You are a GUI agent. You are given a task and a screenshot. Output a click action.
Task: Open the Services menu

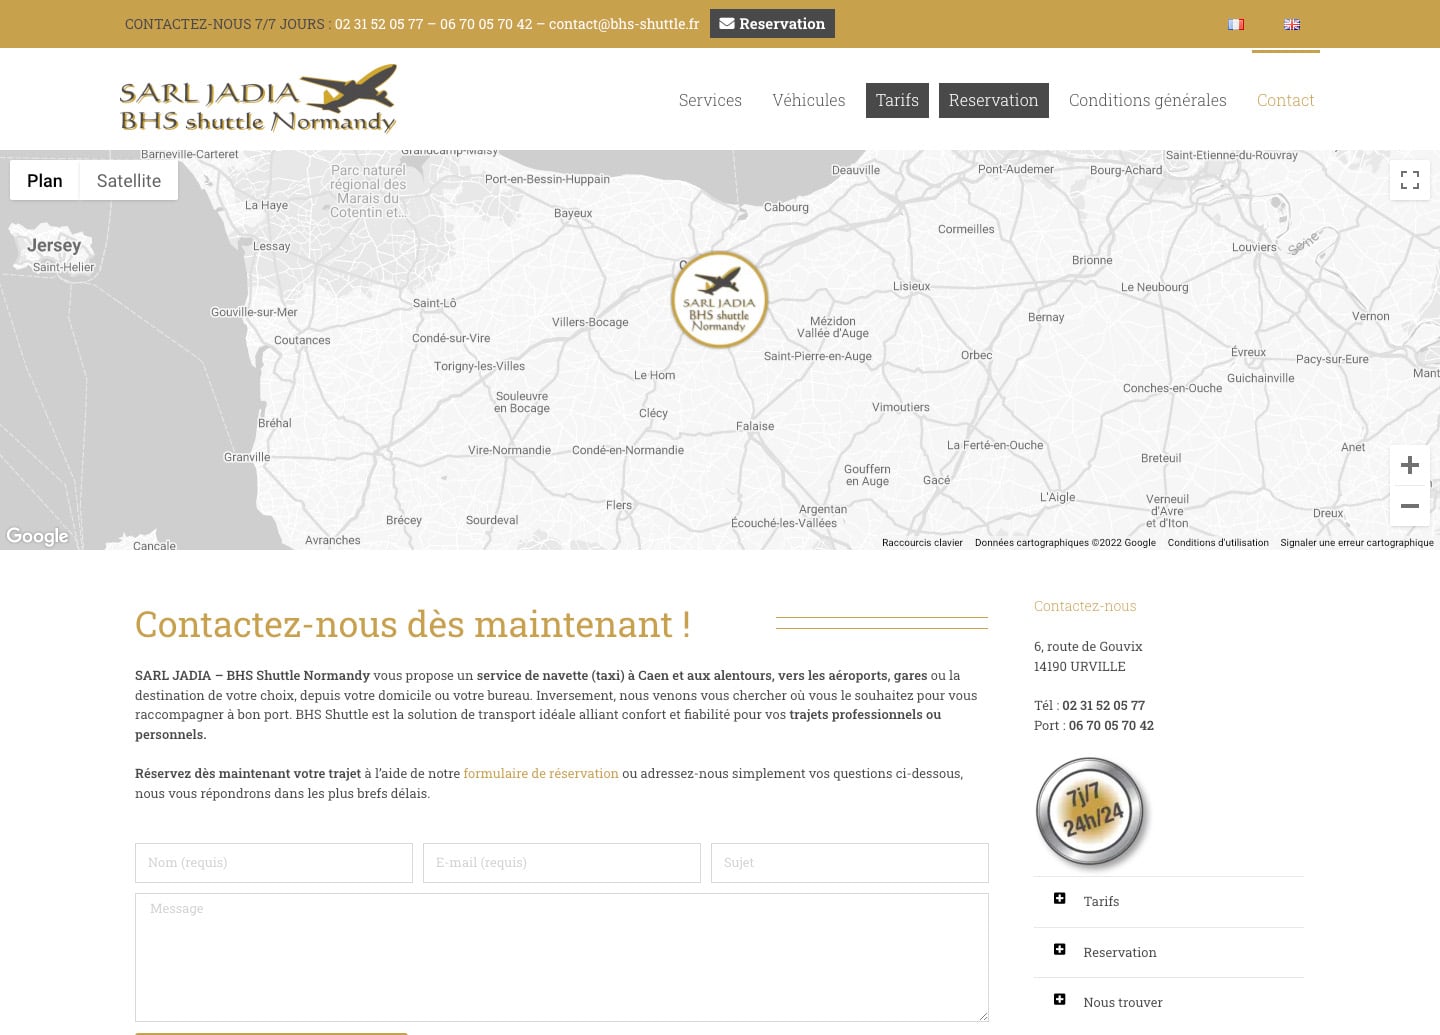click(710, 100)
